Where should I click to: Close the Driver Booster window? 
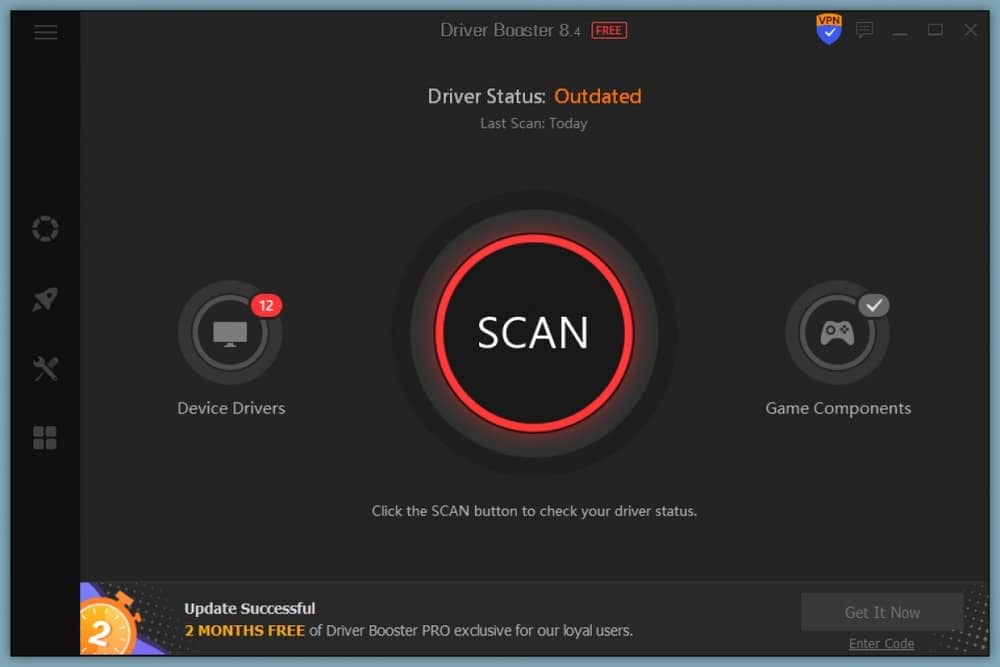(970, 30)
